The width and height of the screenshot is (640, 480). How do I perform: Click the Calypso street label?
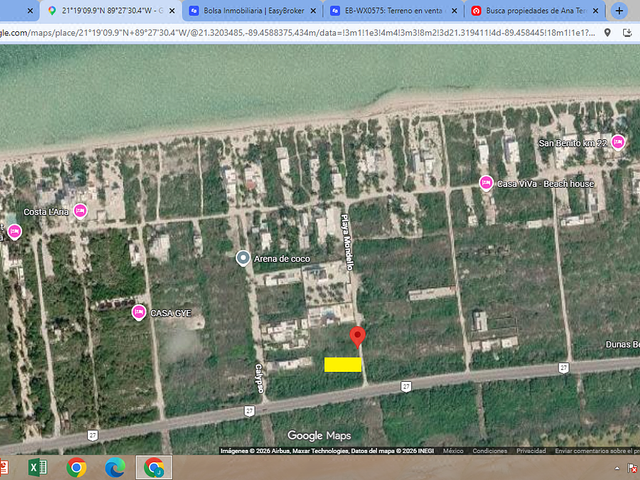click(259, 378)
